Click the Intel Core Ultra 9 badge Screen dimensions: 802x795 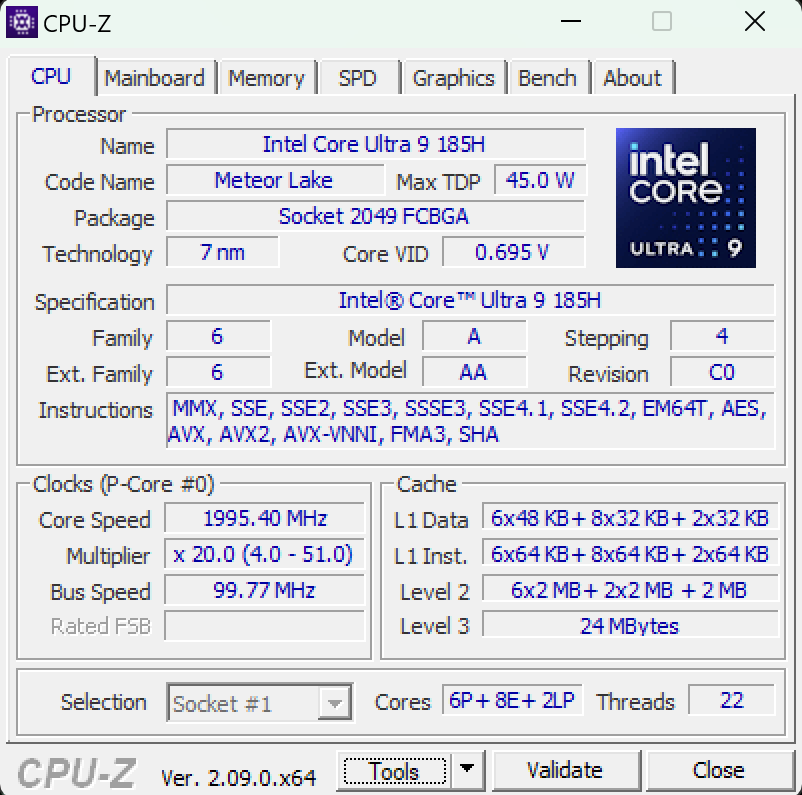click(x=686, y=198)
